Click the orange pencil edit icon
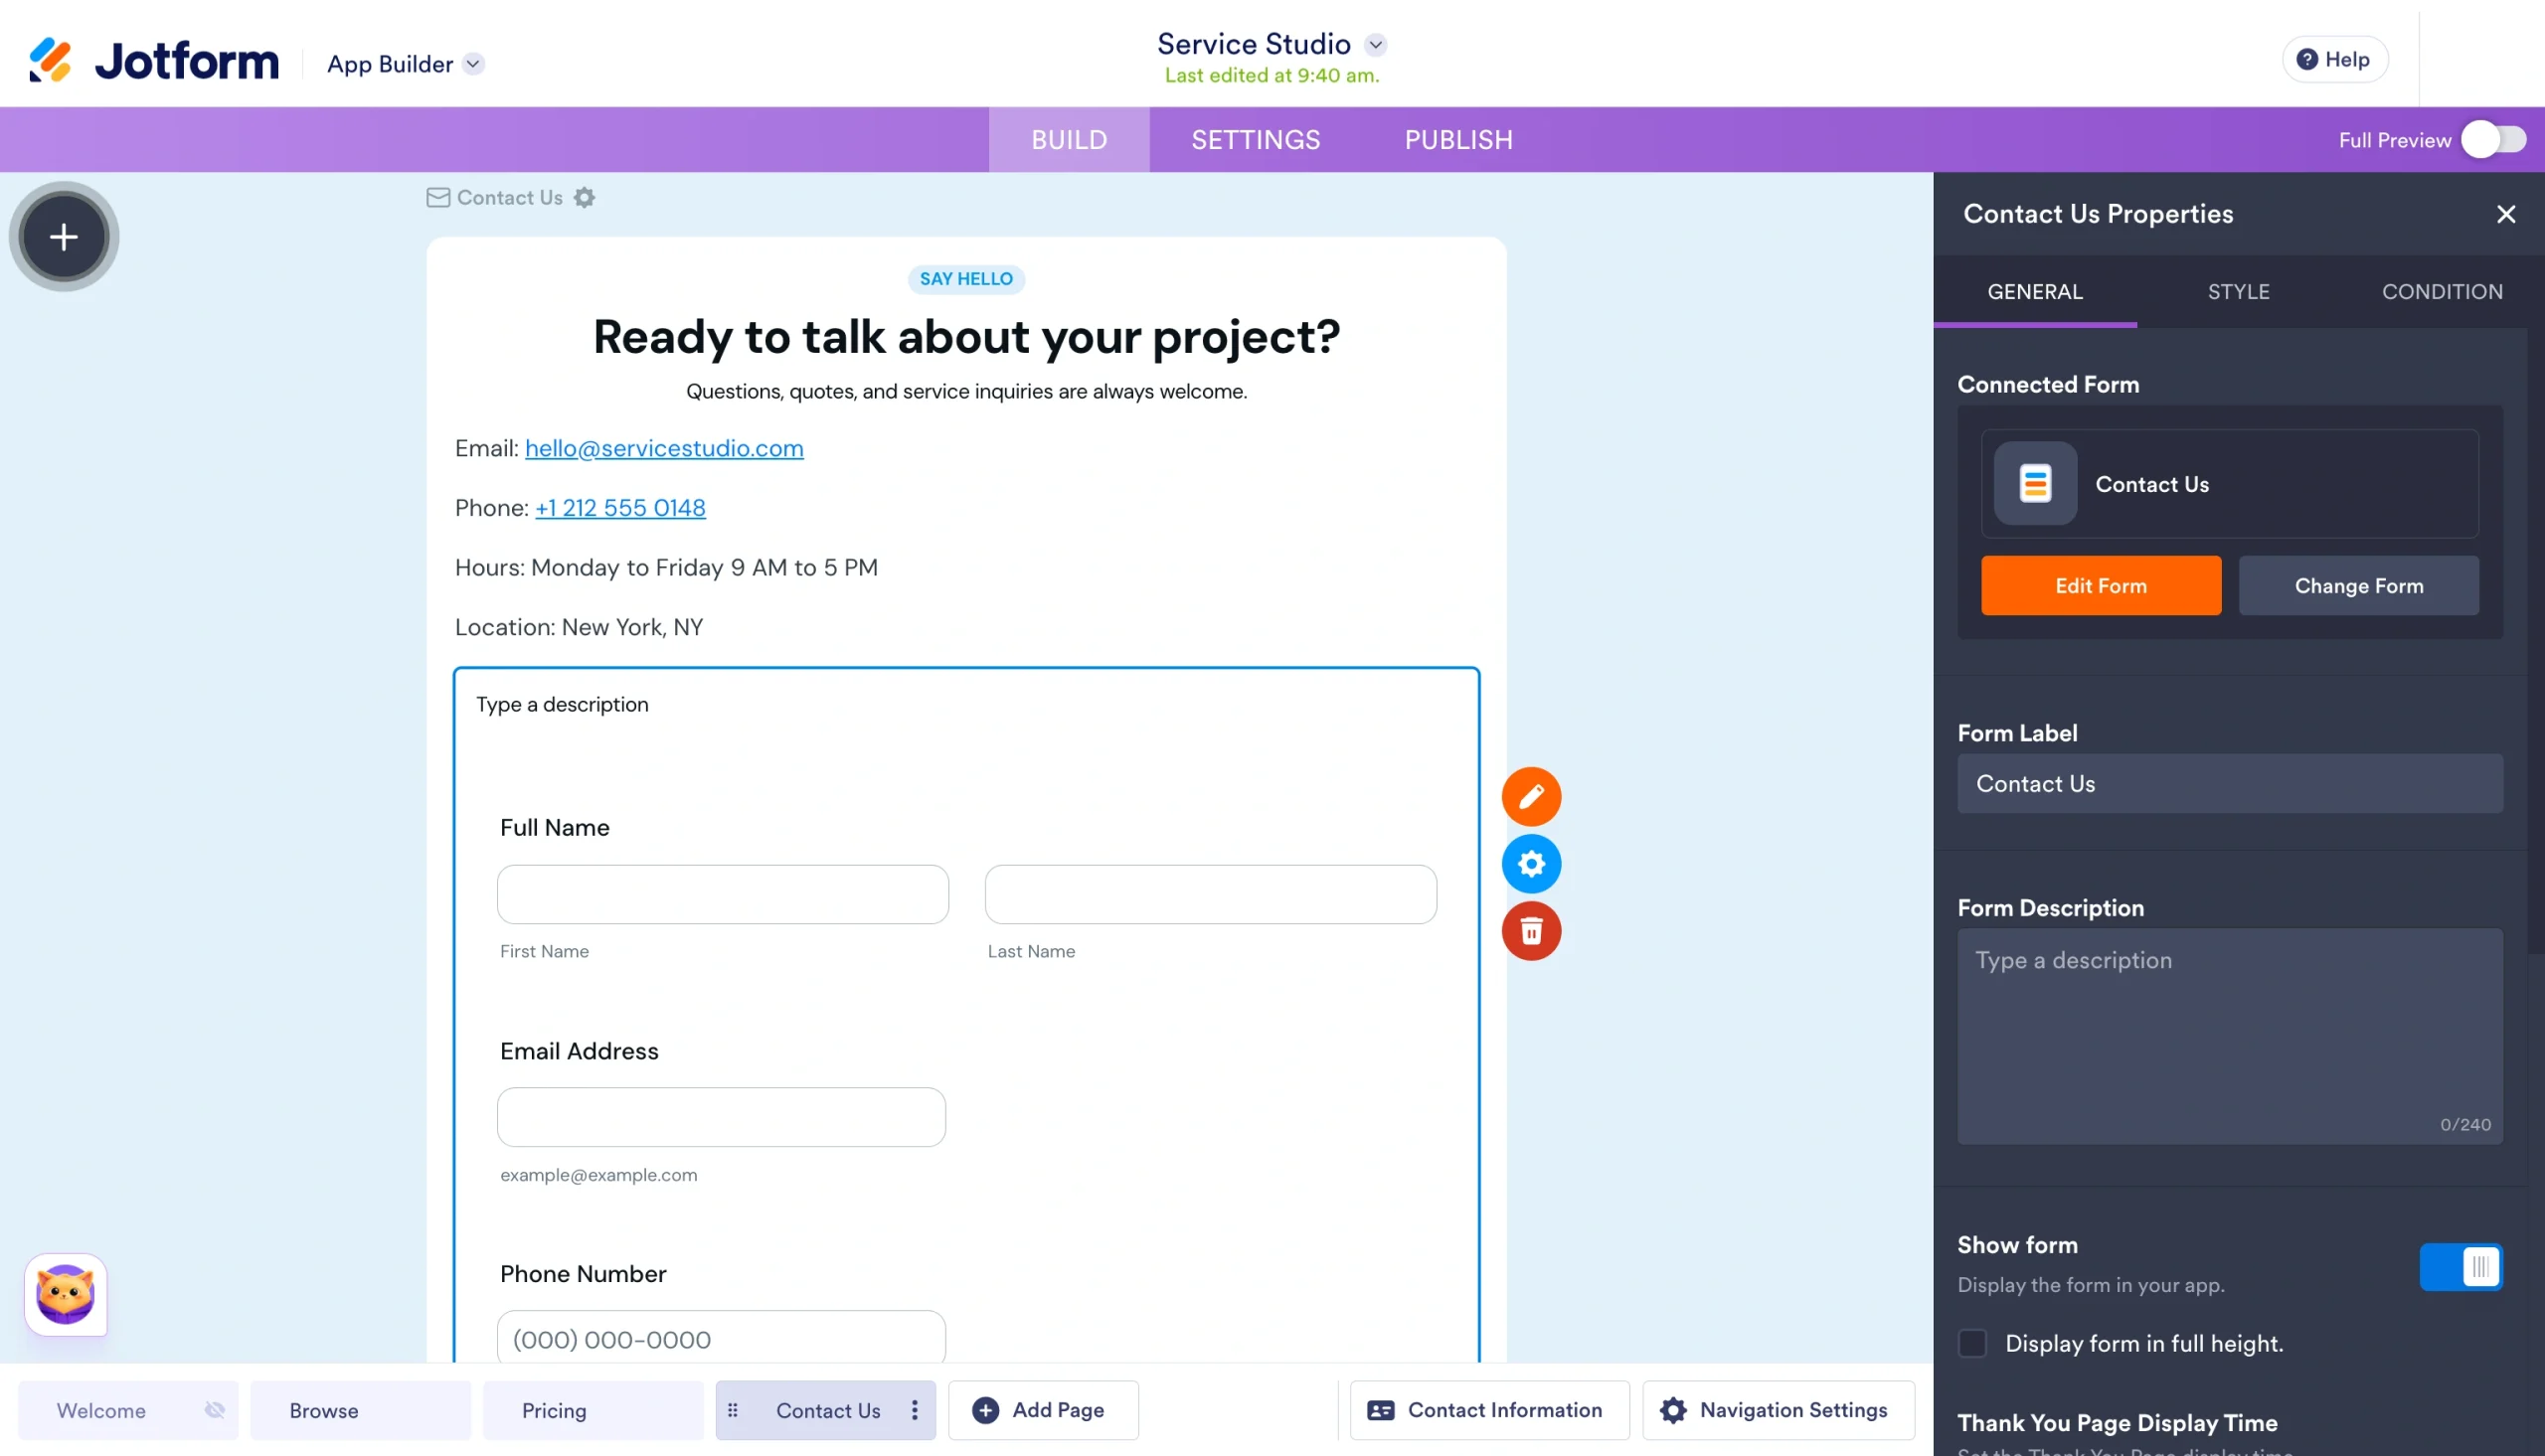2545x1456 pixels. click(x=1531, y=796)
